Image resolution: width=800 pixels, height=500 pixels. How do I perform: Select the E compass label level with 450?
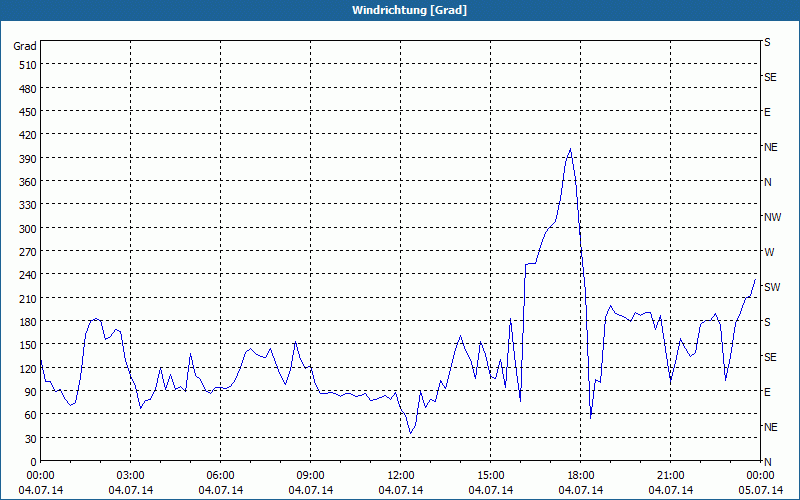click(767, 112)
